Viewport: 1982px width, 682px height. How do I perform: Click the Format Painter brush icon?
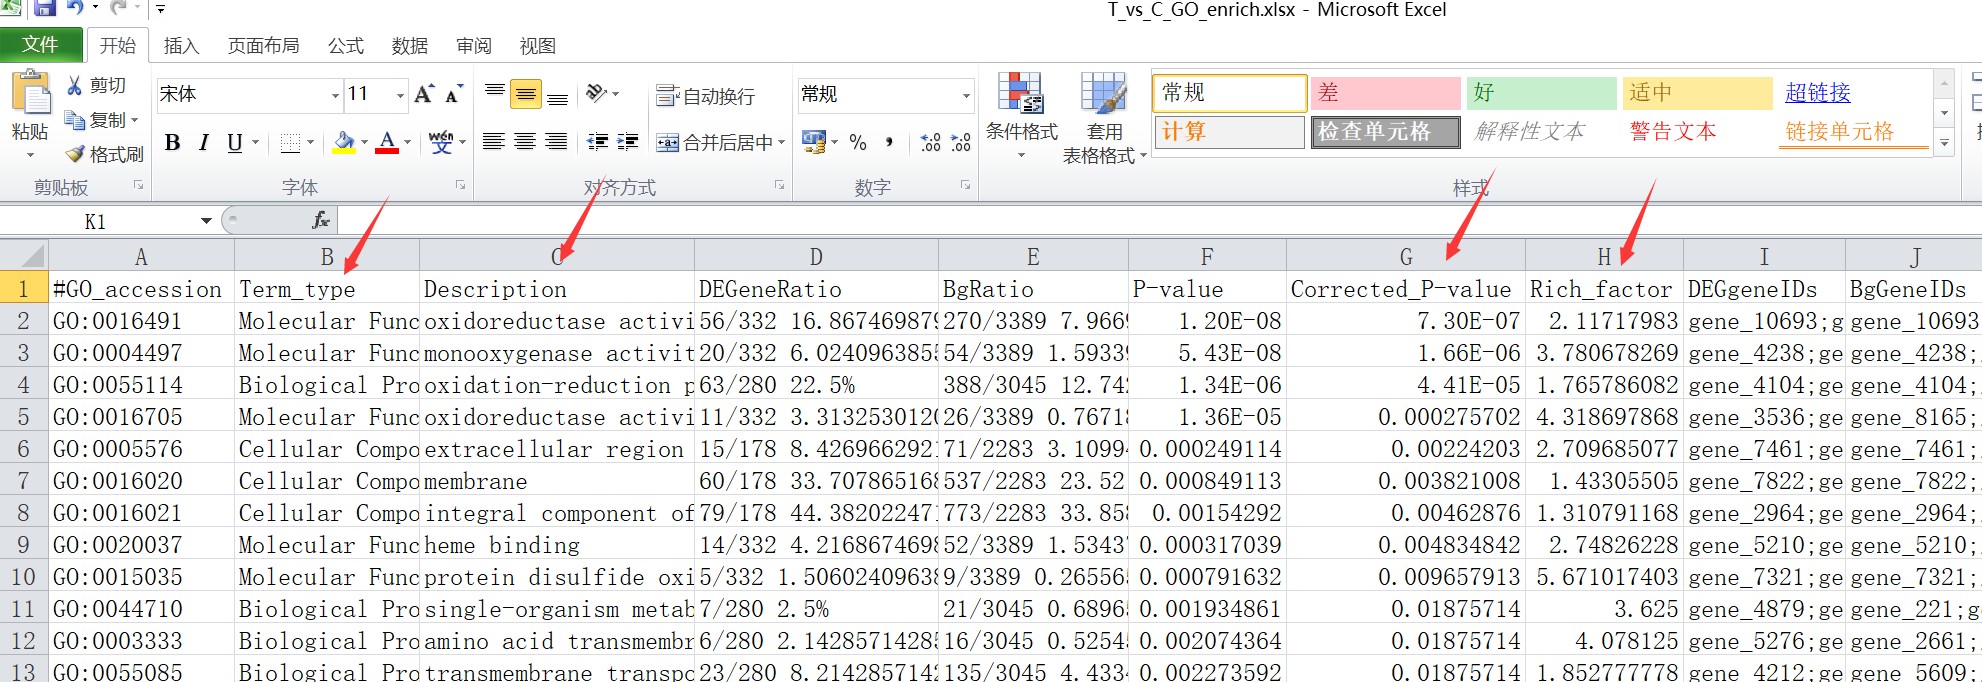[x=75, y=154]
